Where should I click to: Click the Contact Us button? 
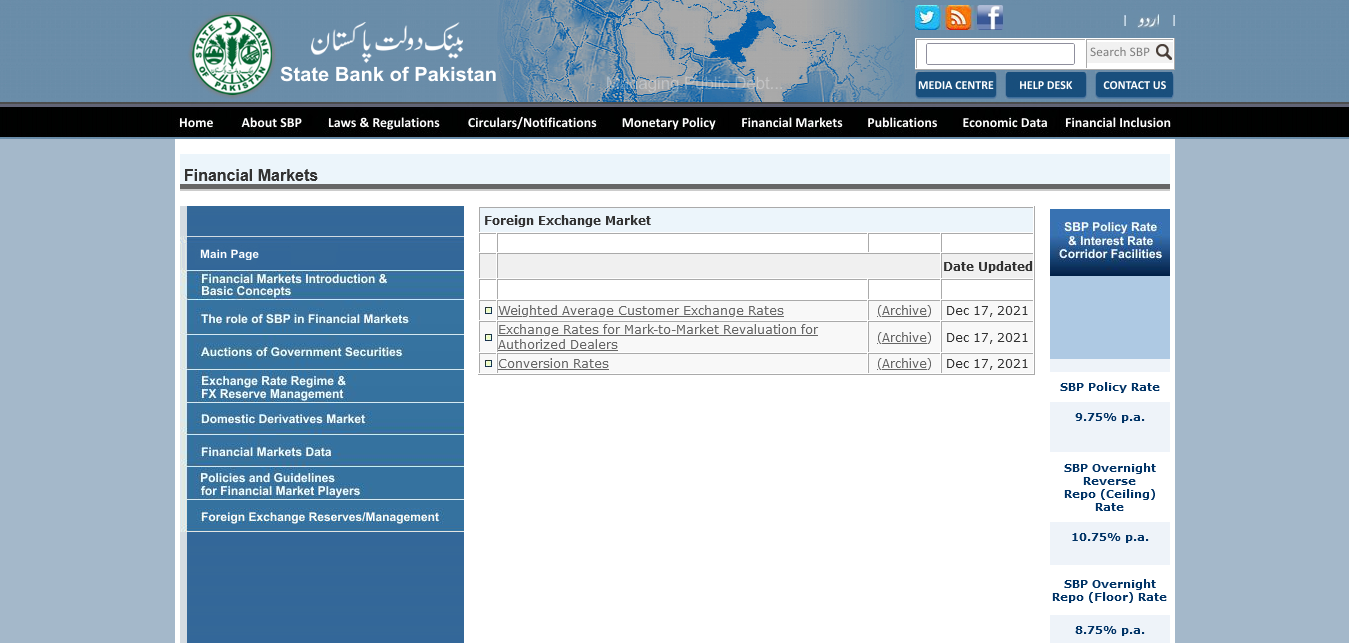pyautogui.click(x=1134, y=85)
